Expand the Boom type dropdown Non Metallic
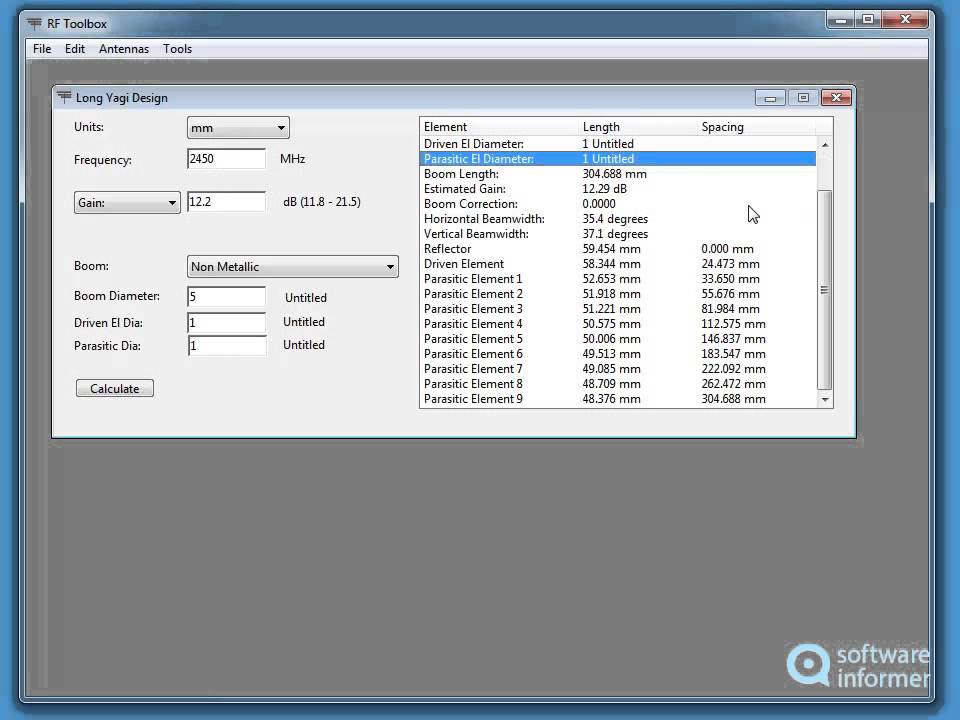 point(292,267)
